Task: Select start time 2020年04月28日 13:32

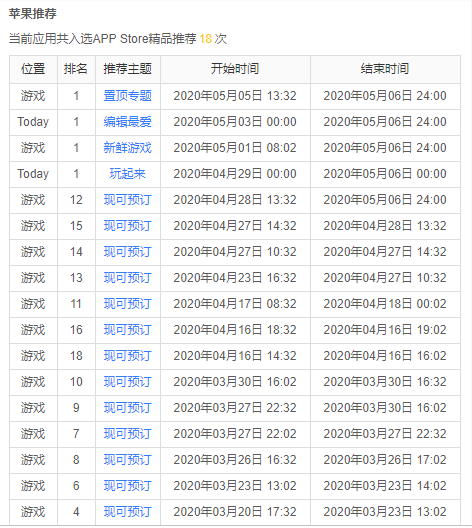Action: coord(235,200)
